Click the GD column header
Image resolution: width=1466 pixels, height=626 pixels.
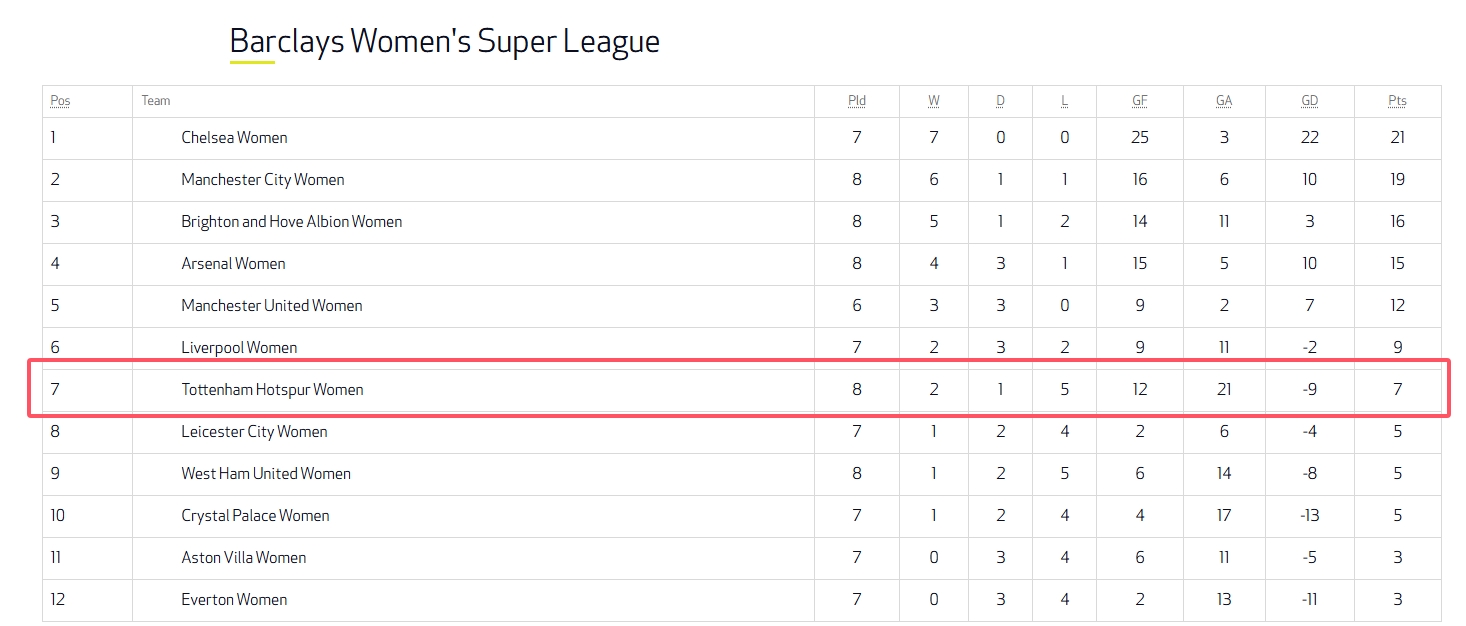coord(1309,101)
